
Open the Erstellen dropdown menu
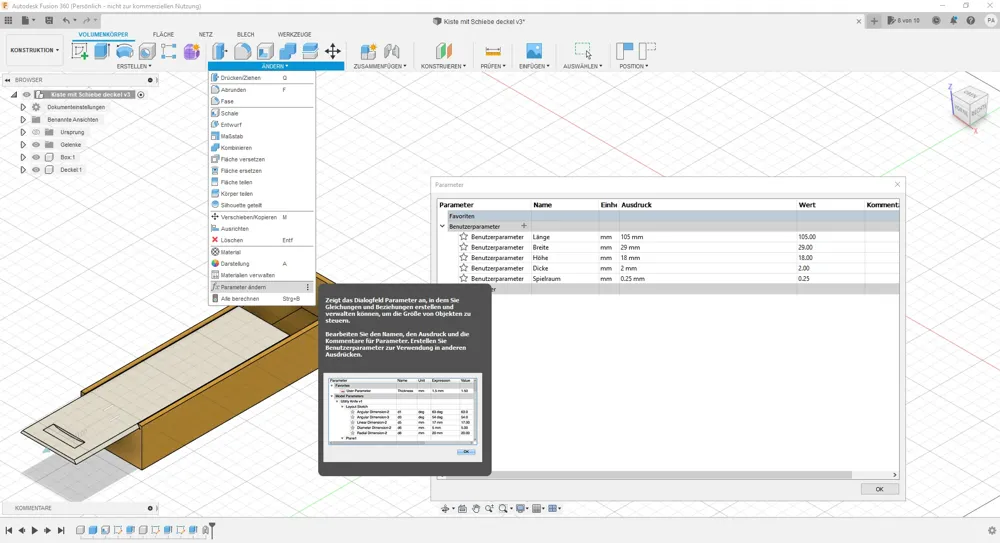tap(134, 66)
